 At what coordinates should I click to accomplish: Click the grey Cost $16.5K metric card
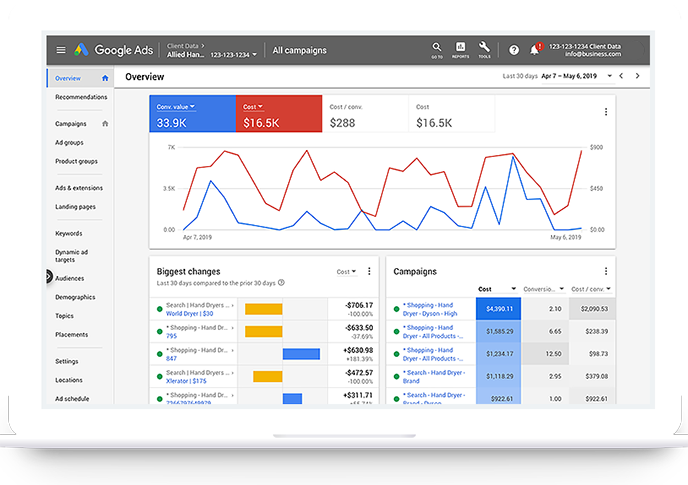(x=452, y=114)
